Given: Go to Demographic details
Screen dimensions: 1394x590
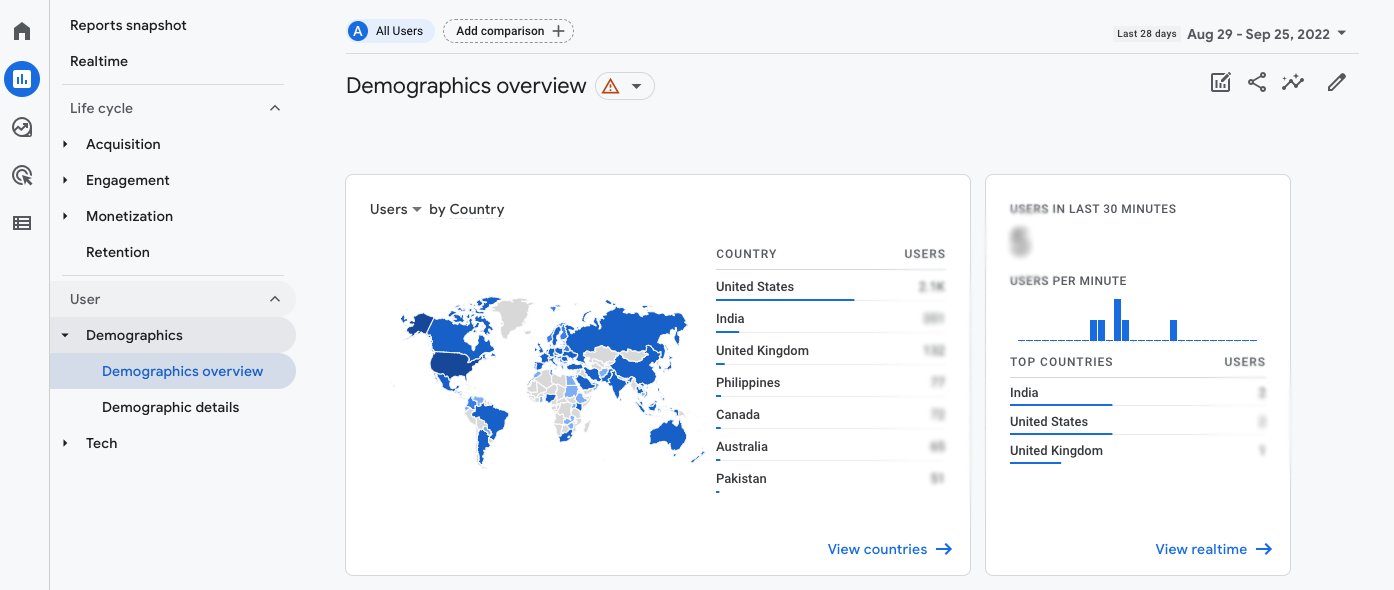Looking at the screenshot, I should pos(170,407).
